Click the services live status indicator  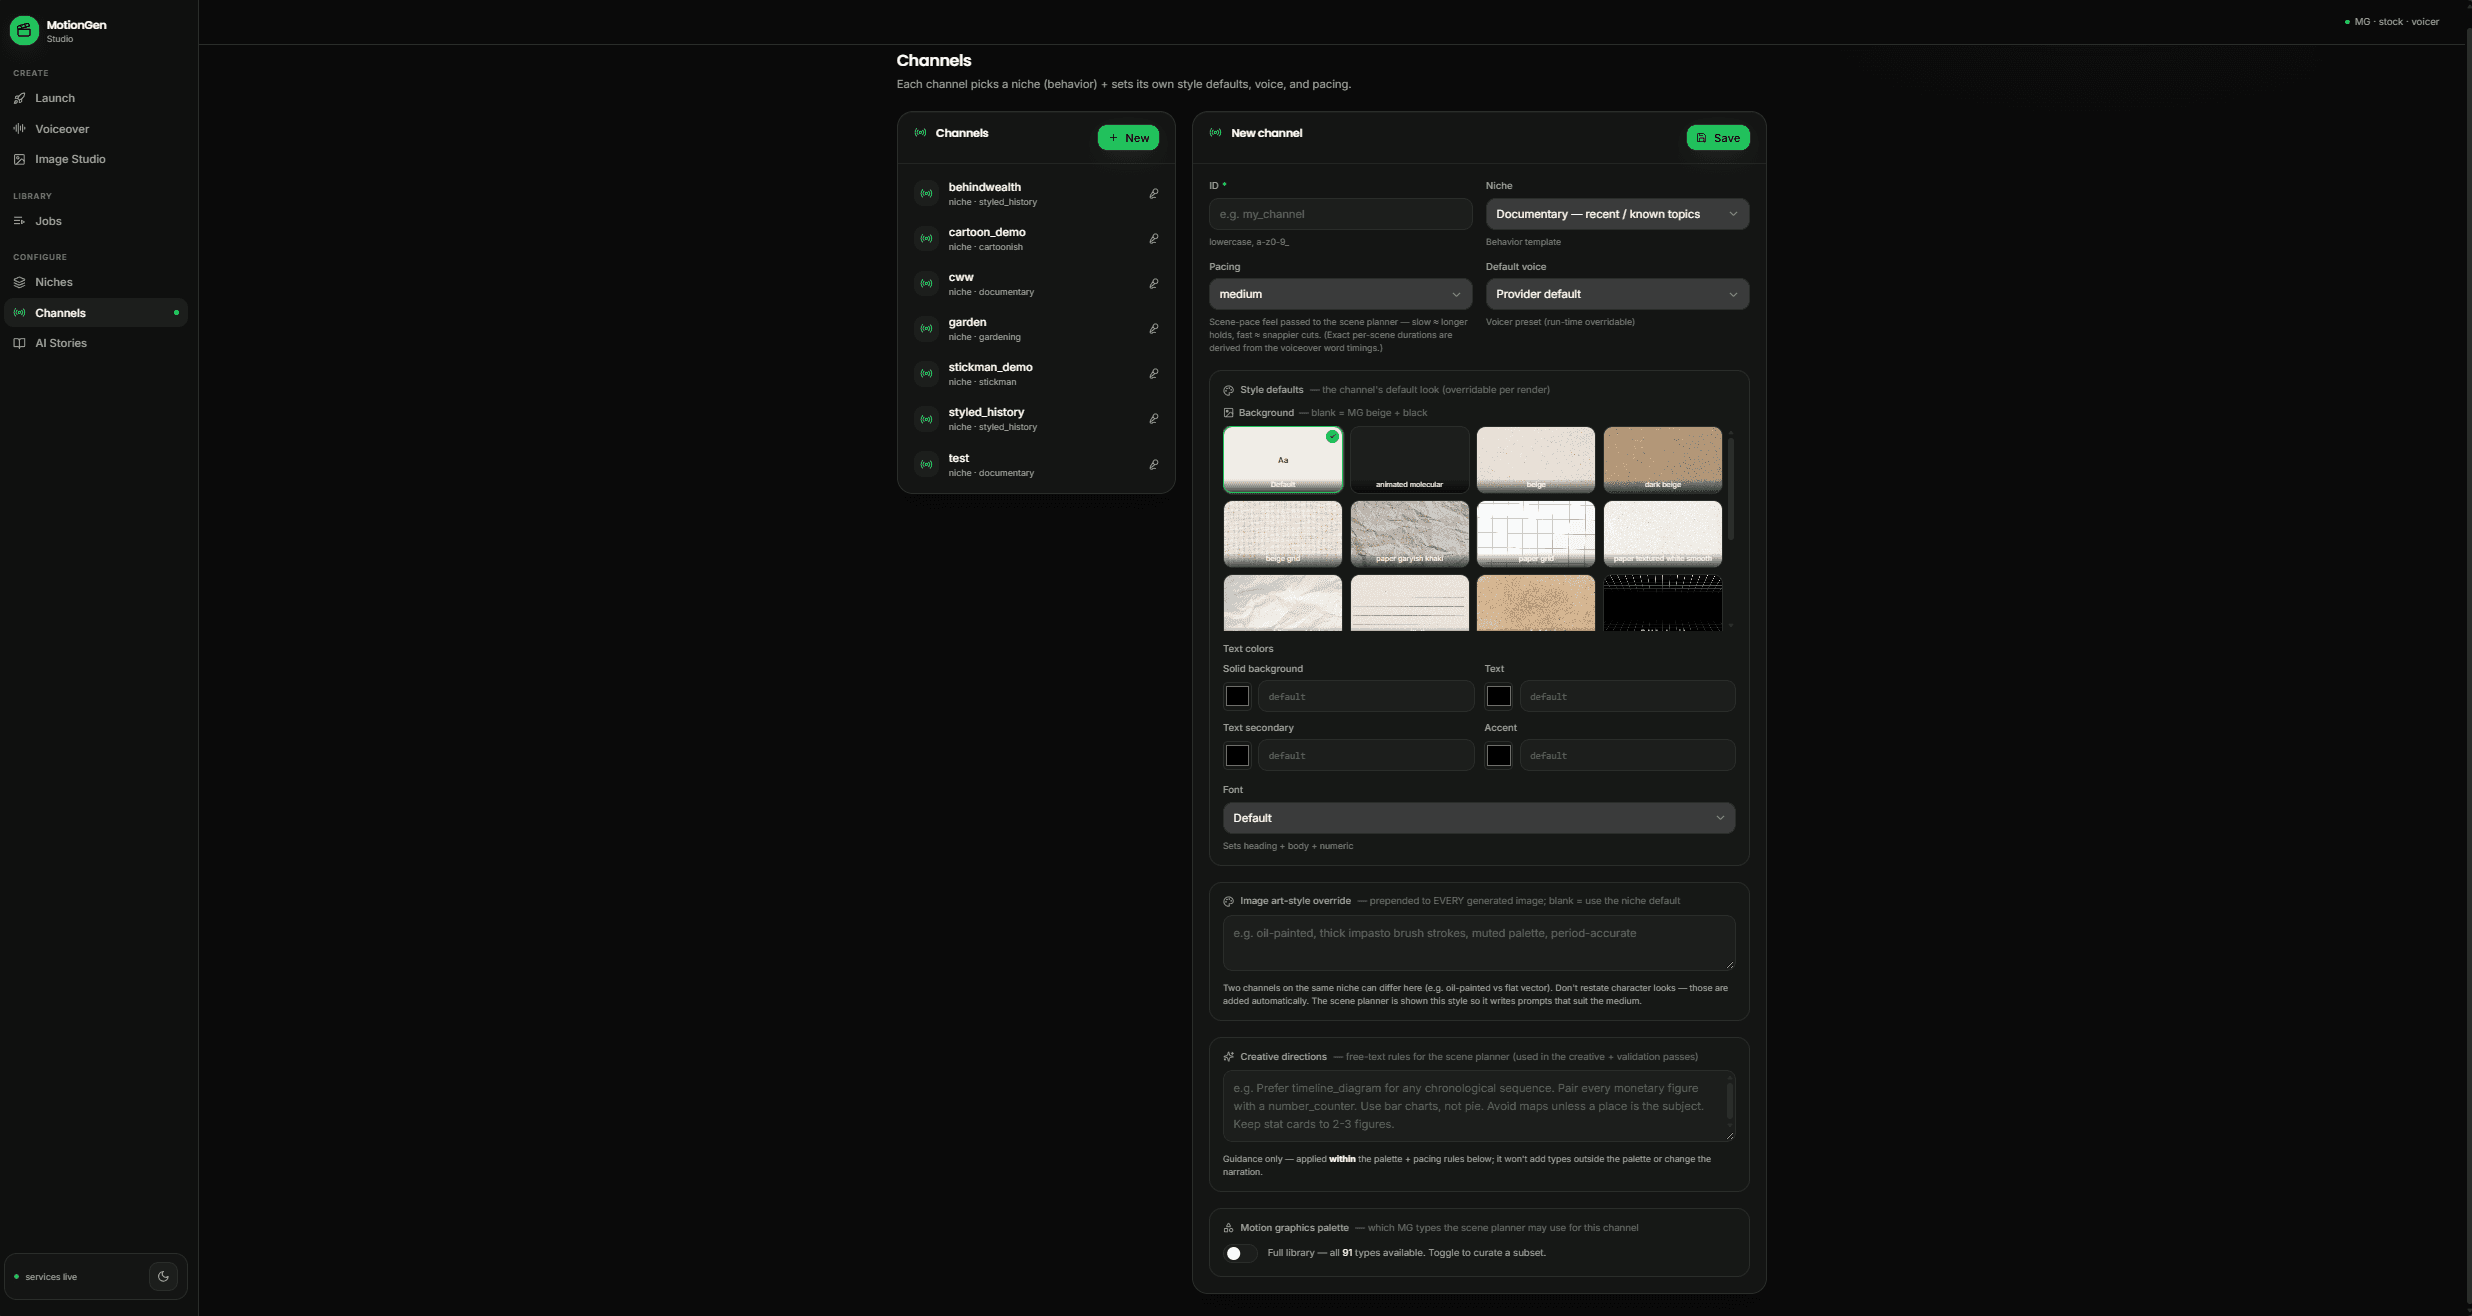point(45,1277)
